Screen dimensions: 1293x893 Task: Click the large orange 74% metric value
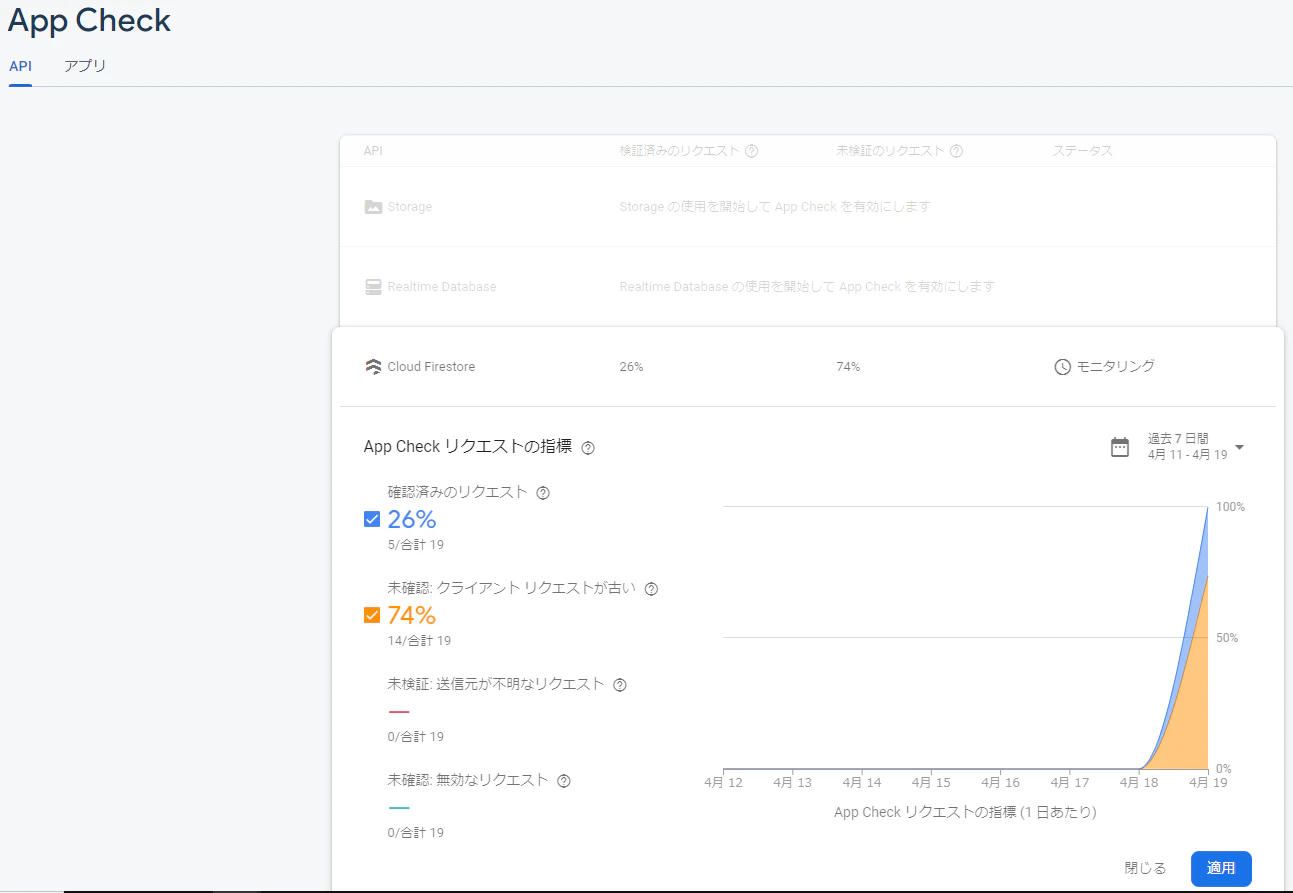(x=412, y=615)
